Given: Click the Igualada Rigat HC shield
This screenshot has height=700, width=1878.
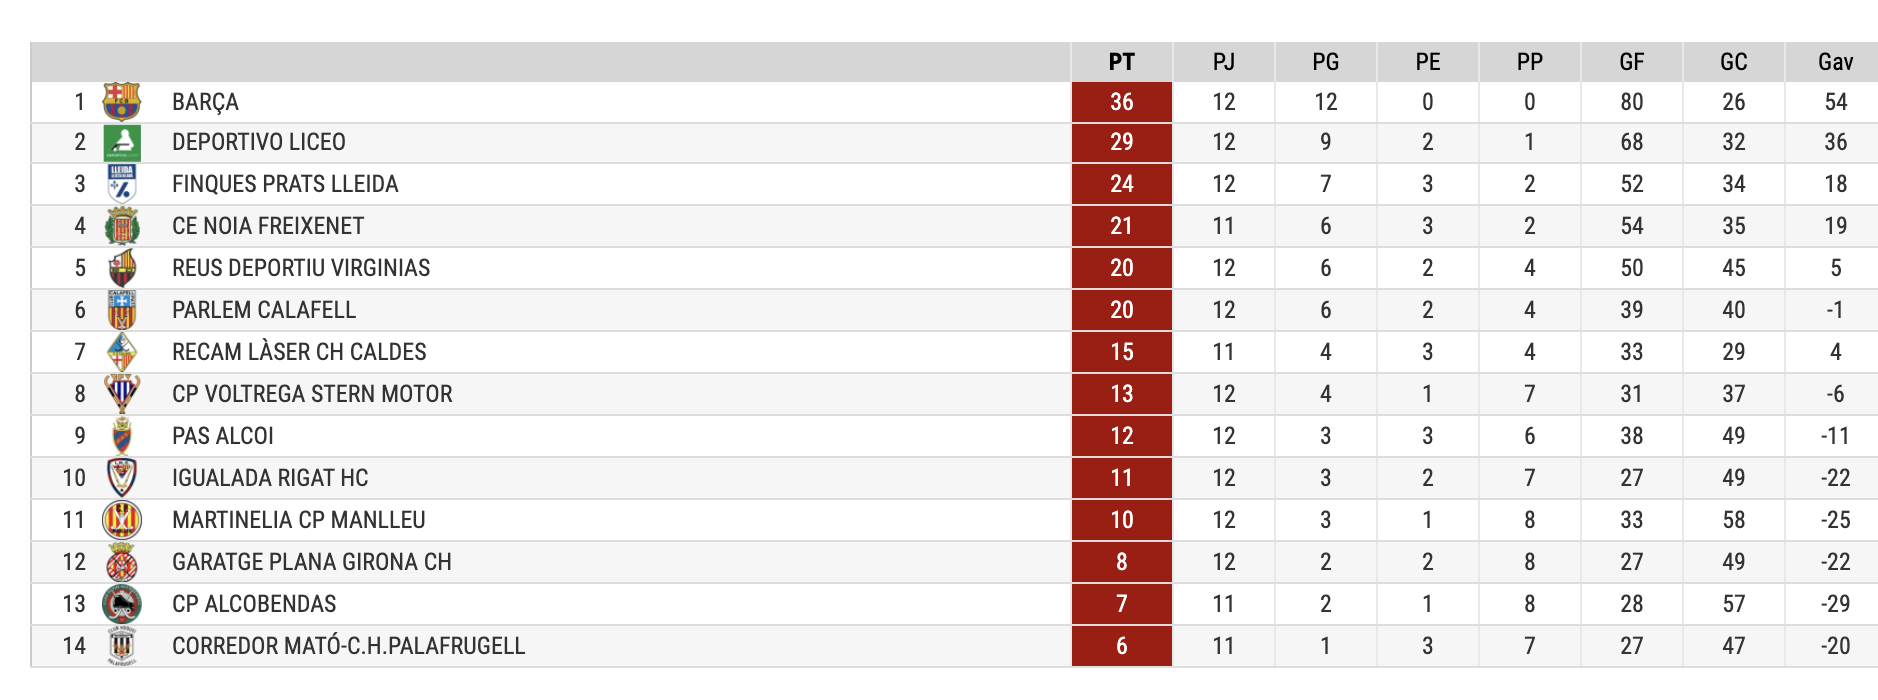Looking at the screenshot, I should 122,478.
